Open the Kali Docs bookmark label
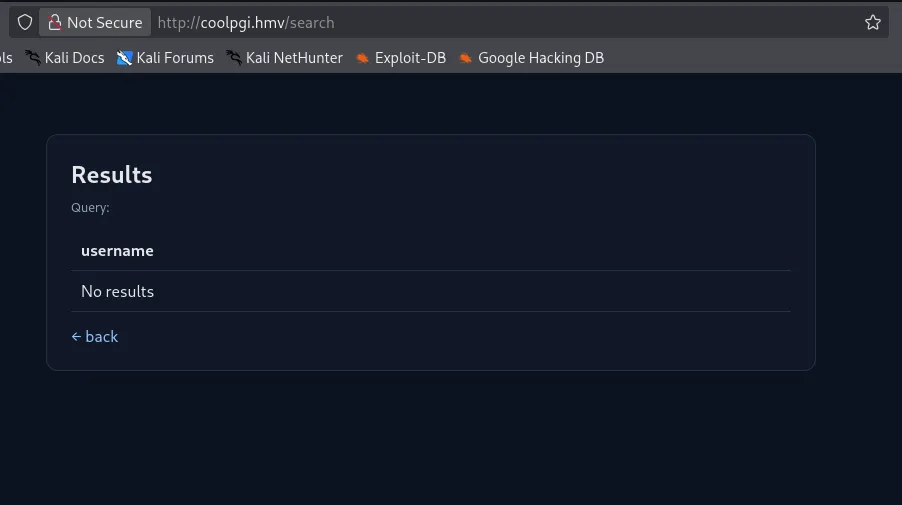Image resolution: width=902 pixels, height=505 pixels. [74, 58]
